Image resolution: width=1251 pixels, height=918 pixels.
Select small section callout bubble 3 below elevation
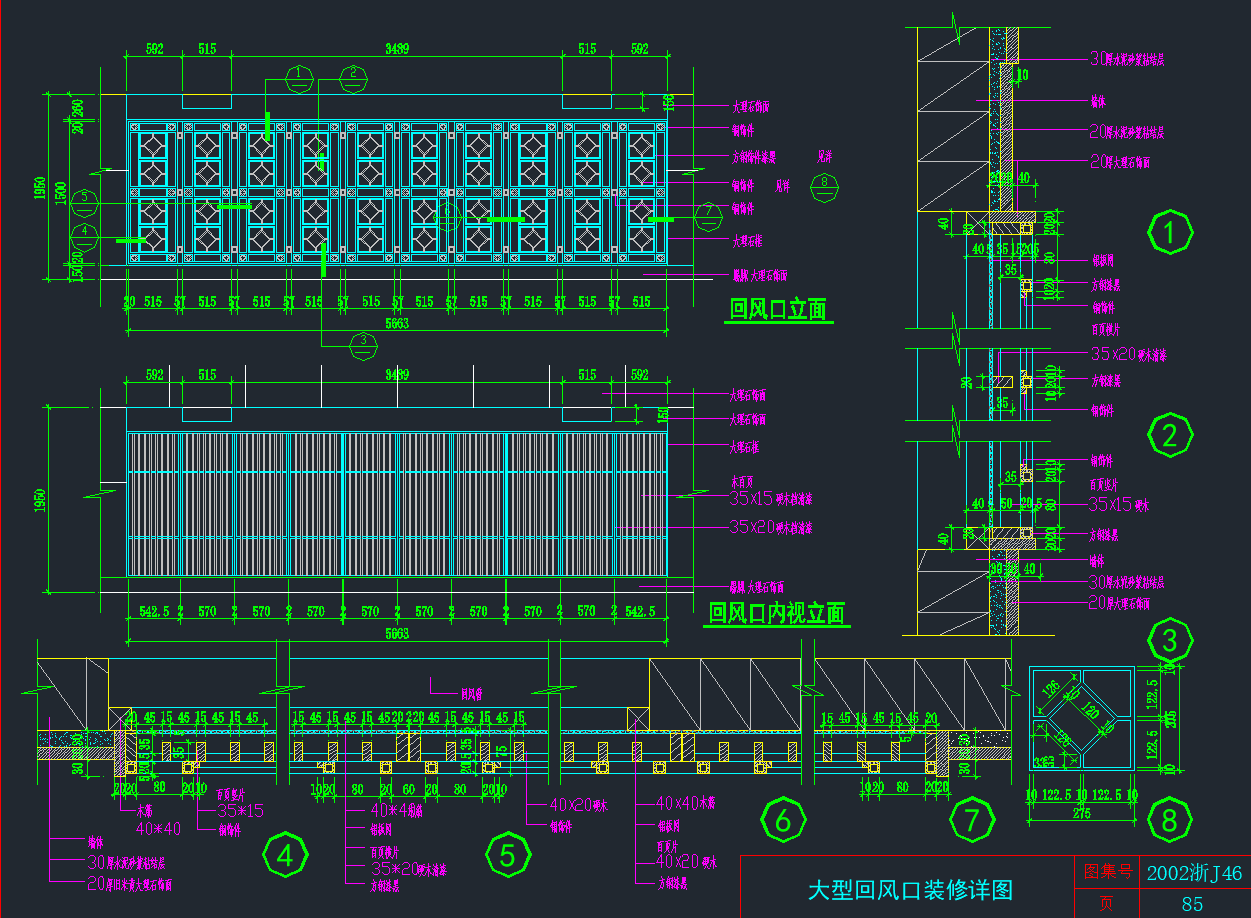[x=363, y=343]
